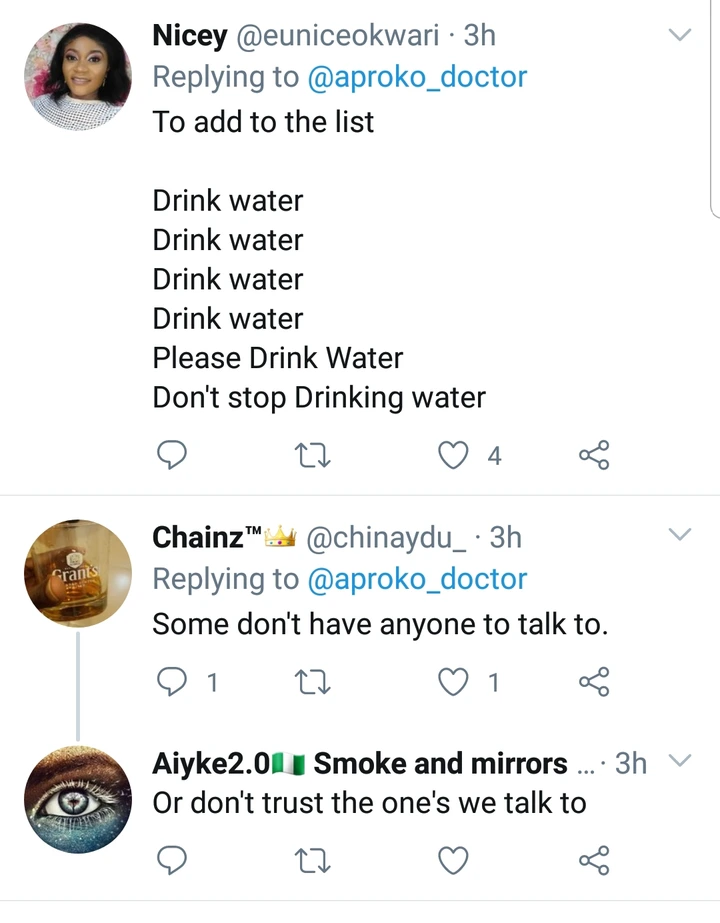This screenshot has width=720, height=923.
Task: Open @aproko_doctor link in Nicey's reply
Action: [x=417, y=78]
